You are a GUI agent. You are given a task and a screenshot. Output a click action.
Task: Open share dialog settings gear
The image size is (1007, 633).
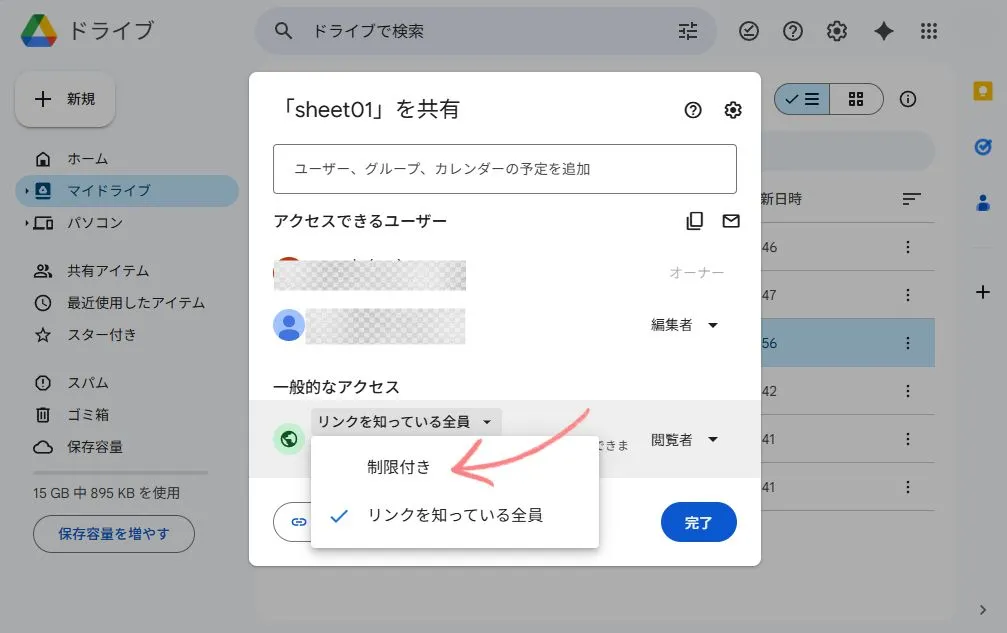(733, 110)
